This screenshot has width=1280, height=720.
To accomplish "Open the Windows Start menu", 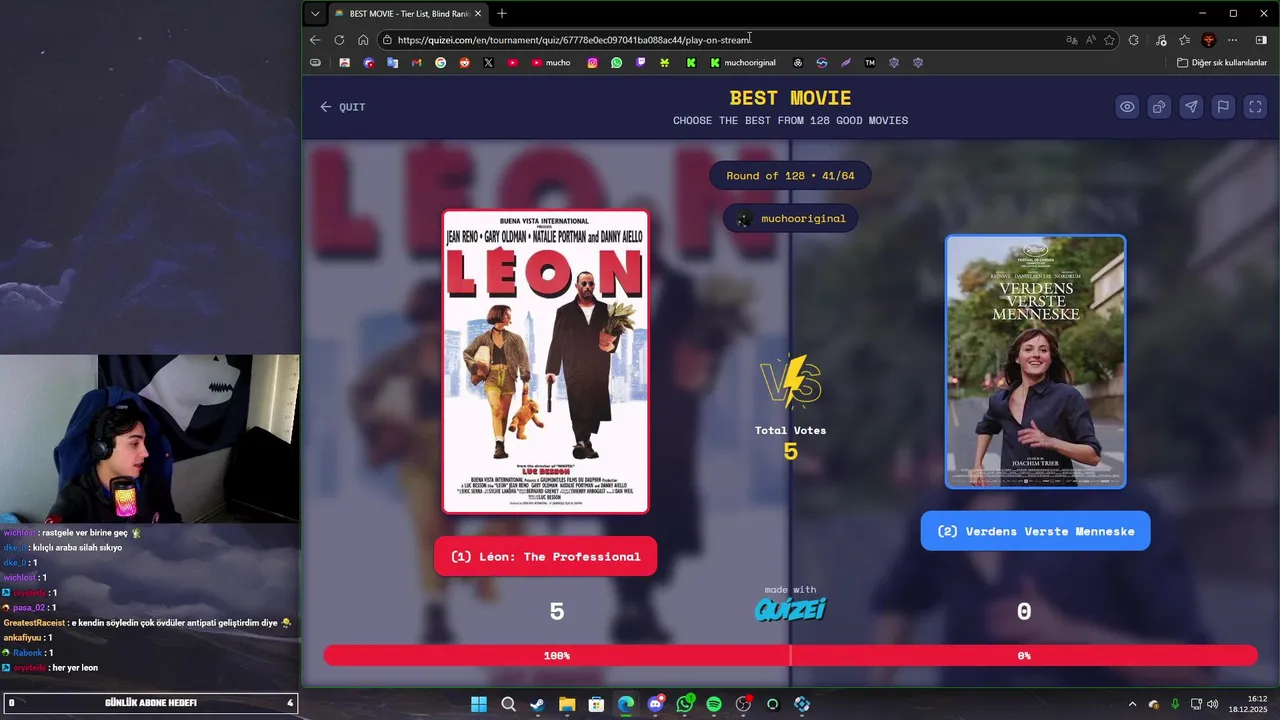I will pyautogui.click(x=479, y=704).
